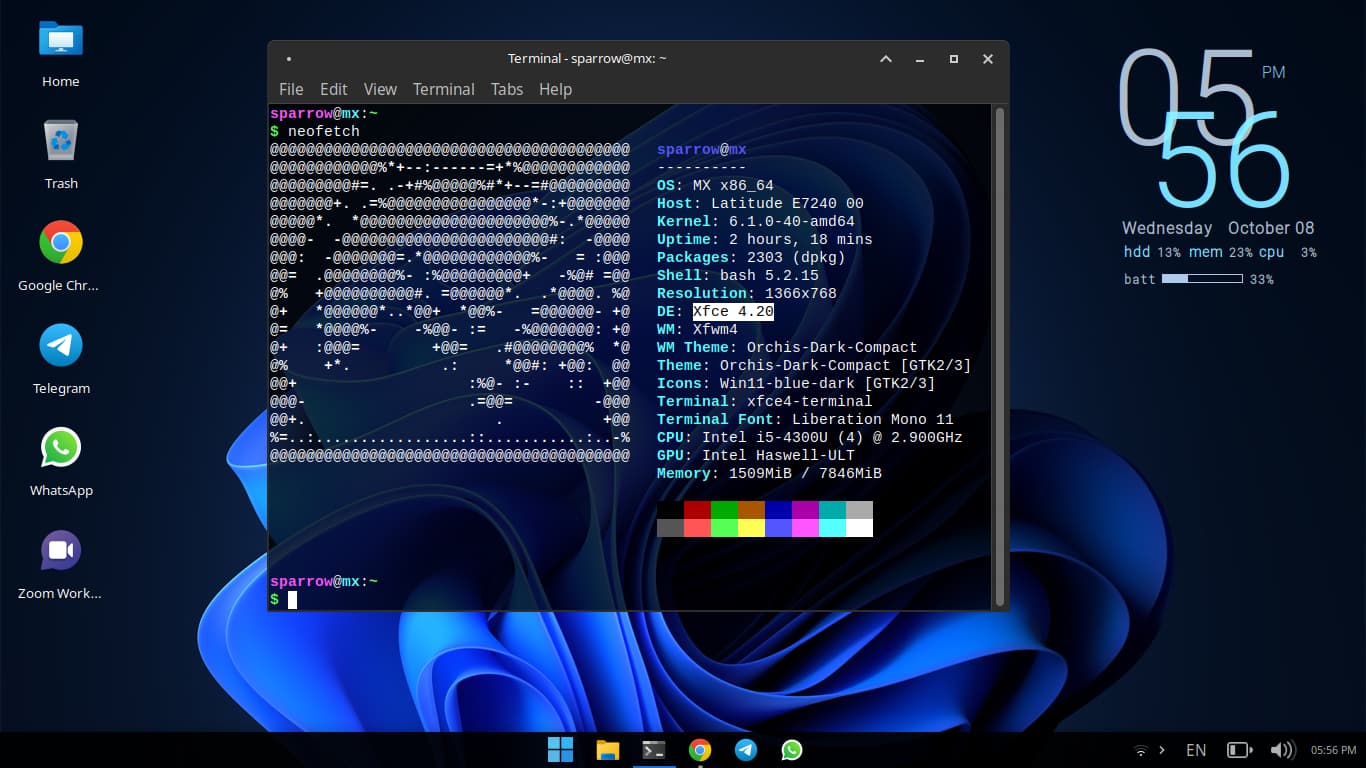The height and width of the screenshot is (768, 1366).
Task: Launch Google Chrome from the desktop
Action: pyautogui.click(x=61, y=243)
